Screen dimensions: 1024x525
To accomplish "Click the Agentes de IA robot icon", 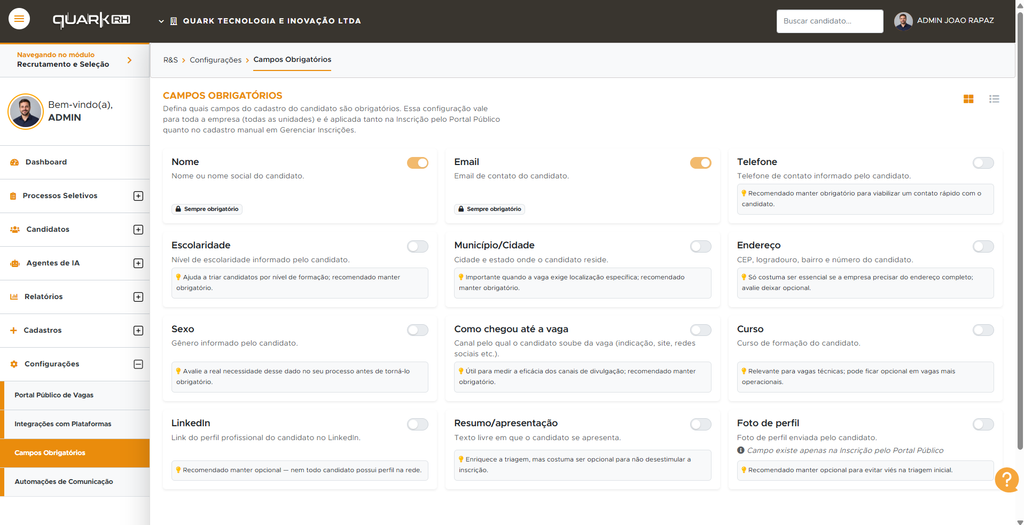I will 15,264.
